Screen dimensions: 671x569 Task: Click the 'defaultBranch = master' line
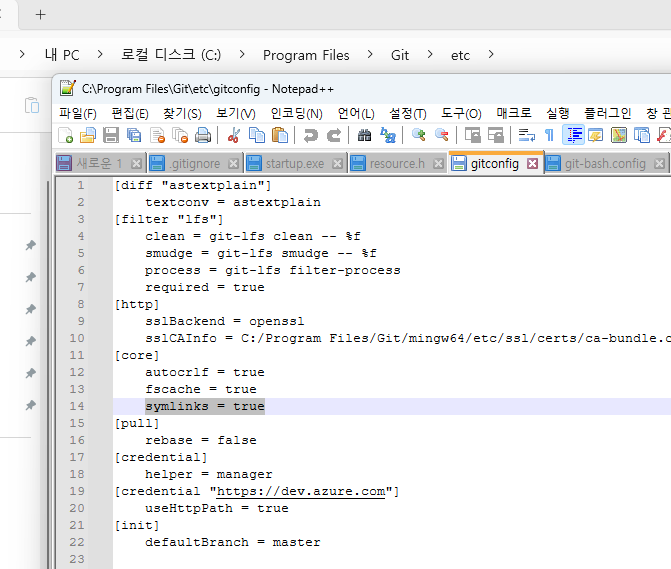232,542
